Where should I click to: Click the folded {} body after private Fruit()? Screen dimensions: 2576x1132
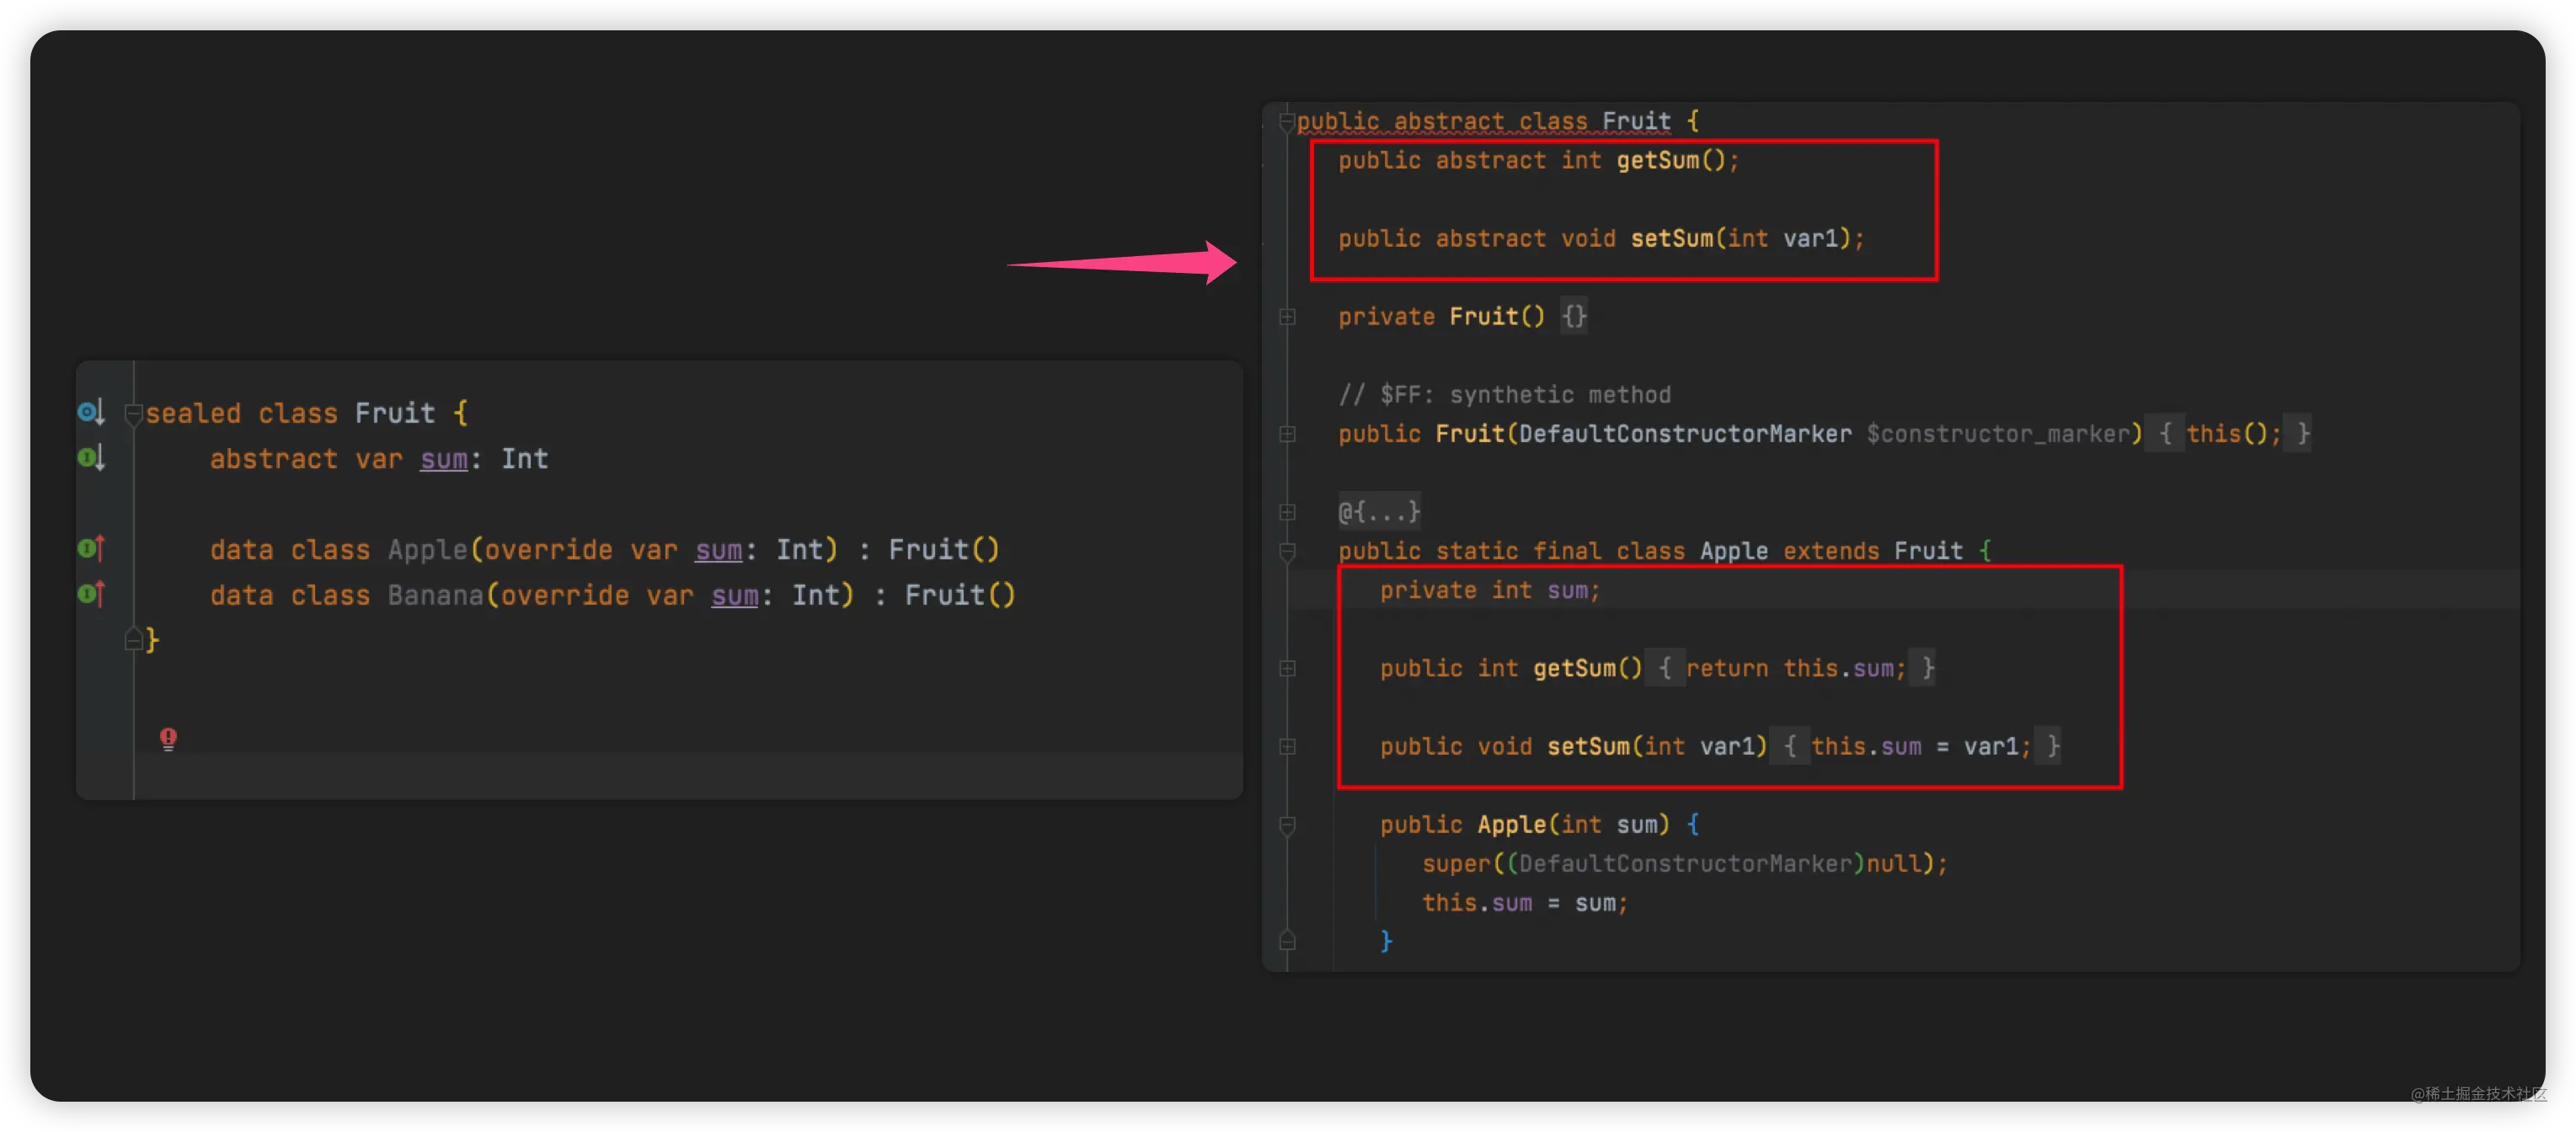coord(1574,316)
